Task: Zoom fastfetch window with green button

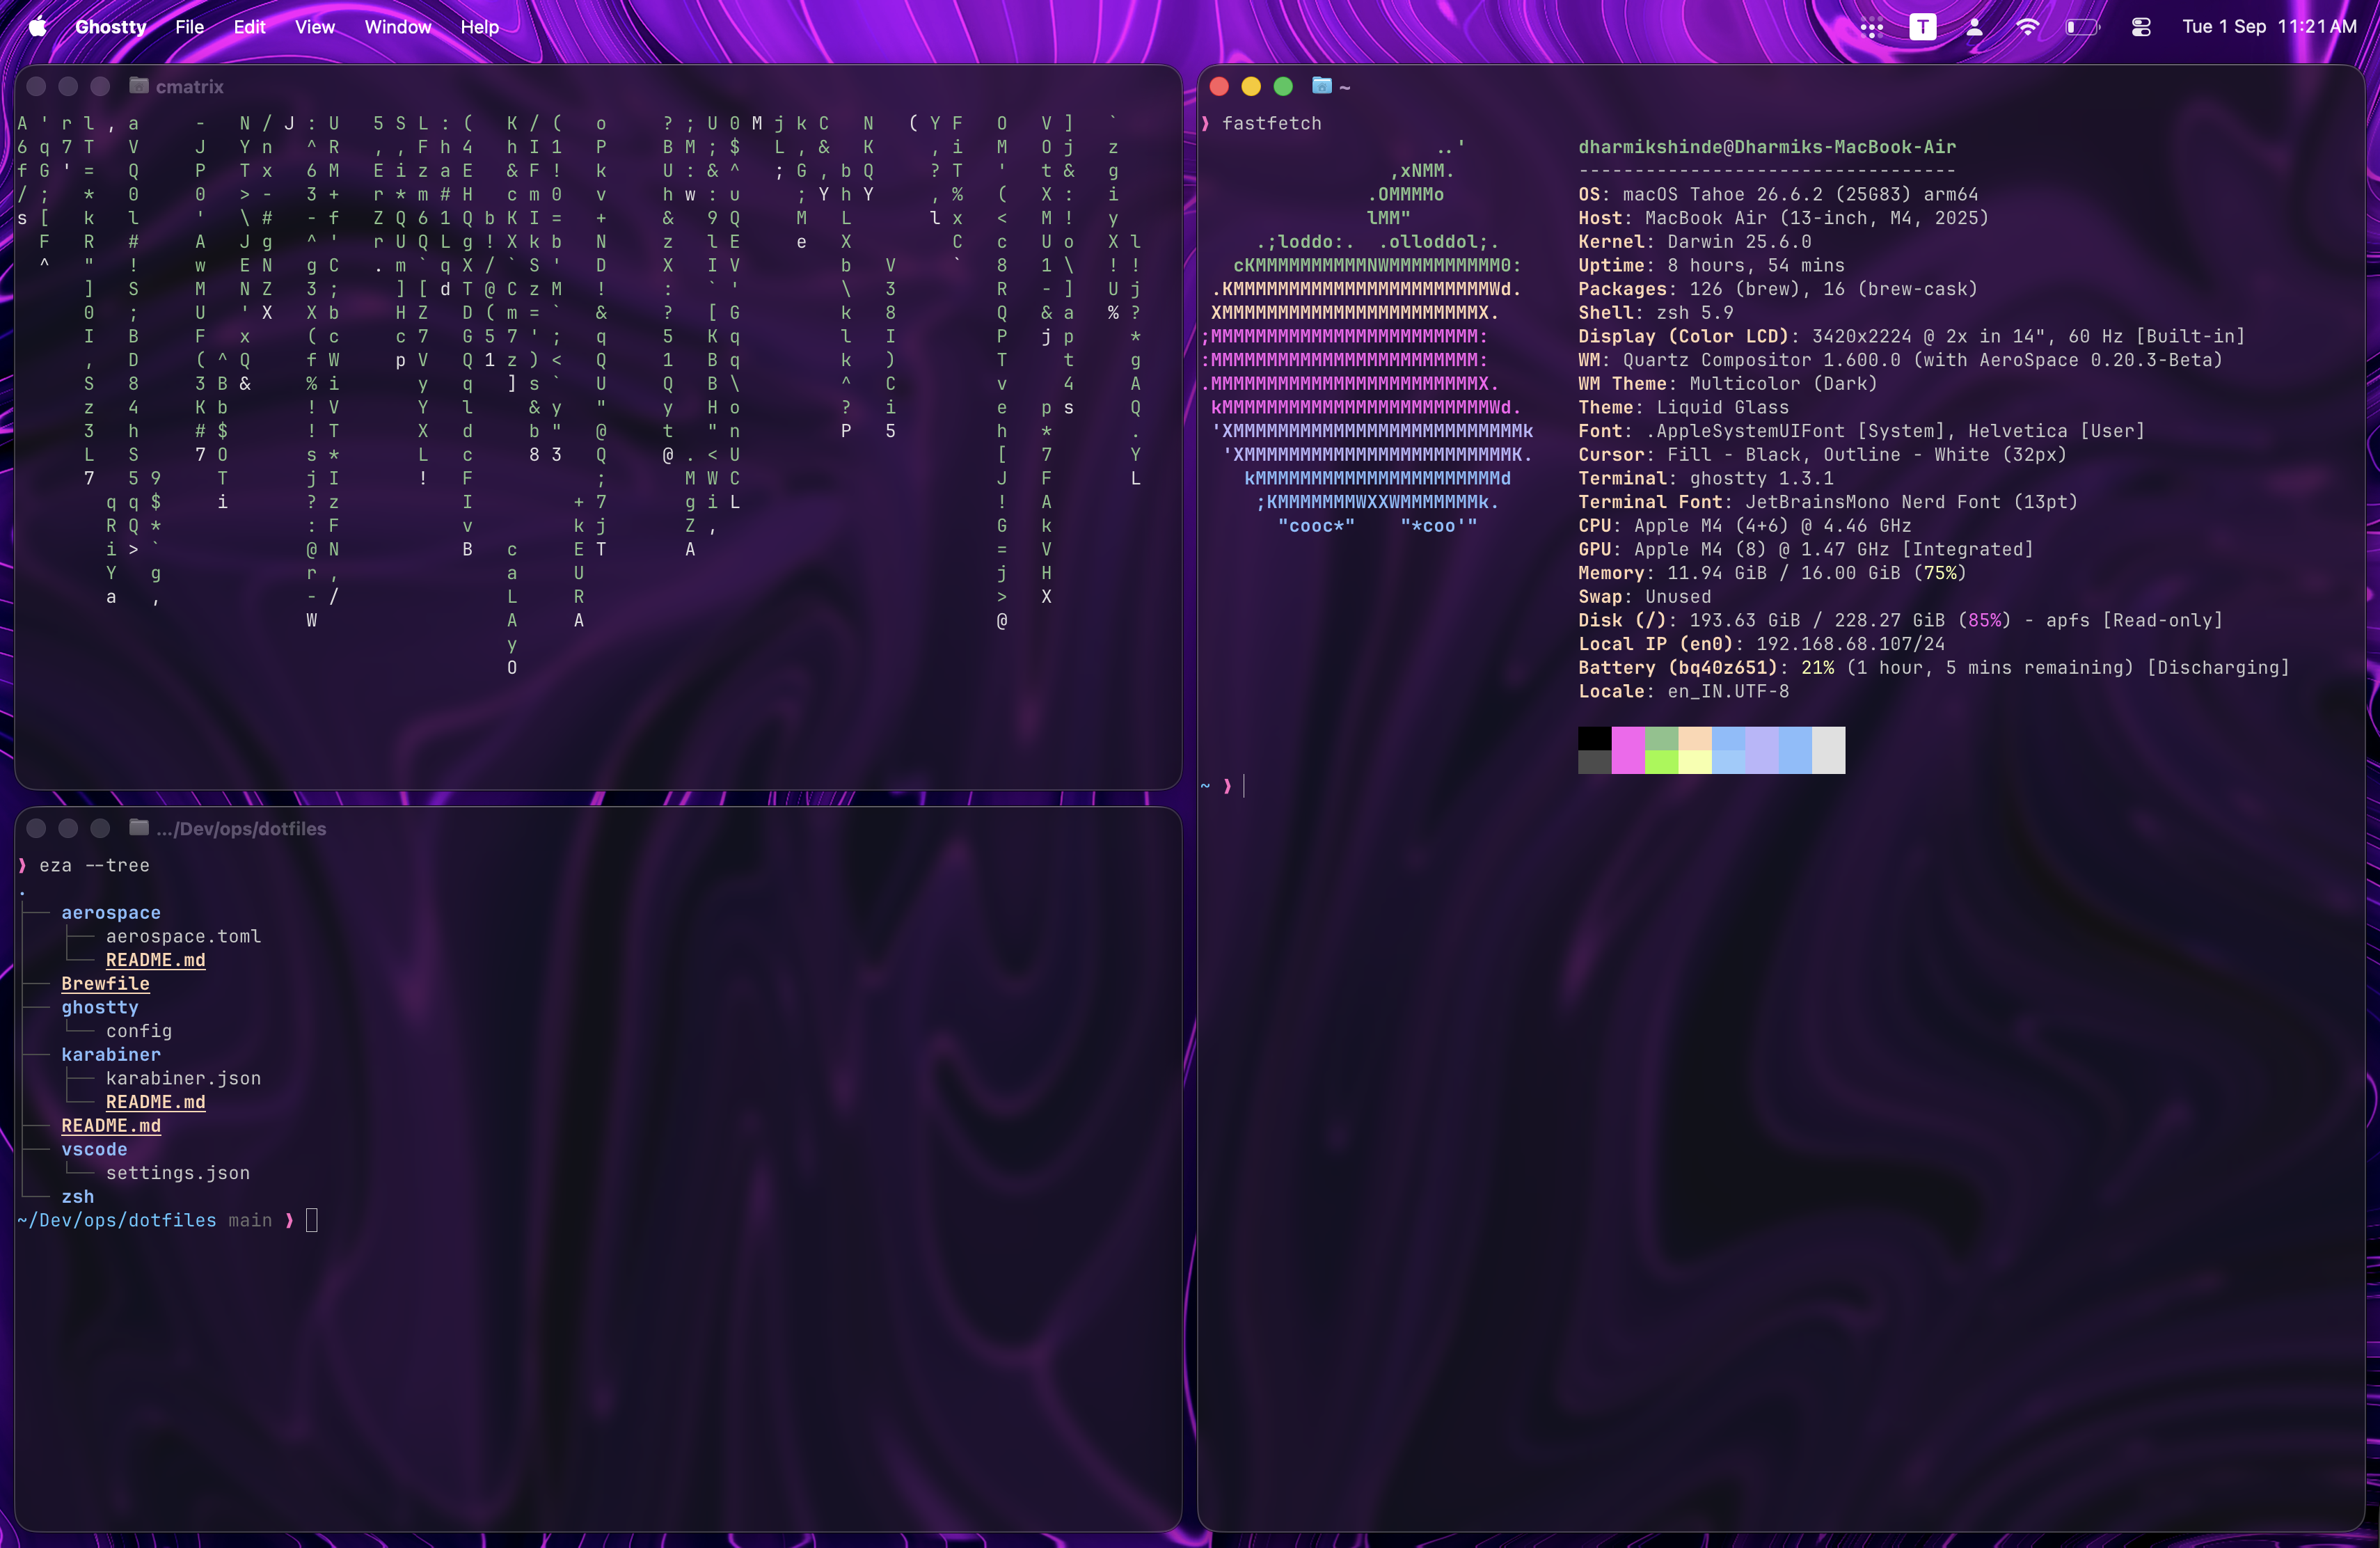Action: [1283, 86]
